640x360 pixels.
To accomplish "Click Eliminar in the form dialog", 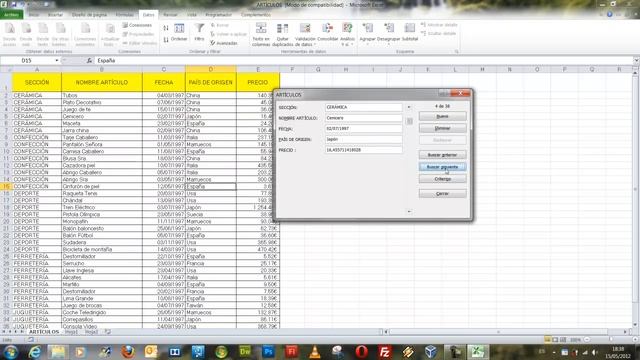I will click(x=442, y=128).
